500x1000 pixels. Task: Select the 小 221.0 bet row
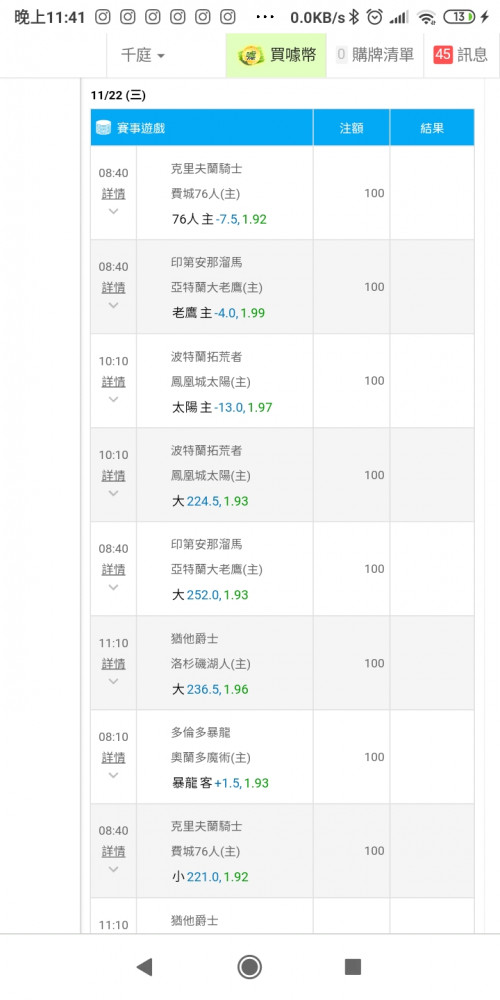tap(283, 851)
